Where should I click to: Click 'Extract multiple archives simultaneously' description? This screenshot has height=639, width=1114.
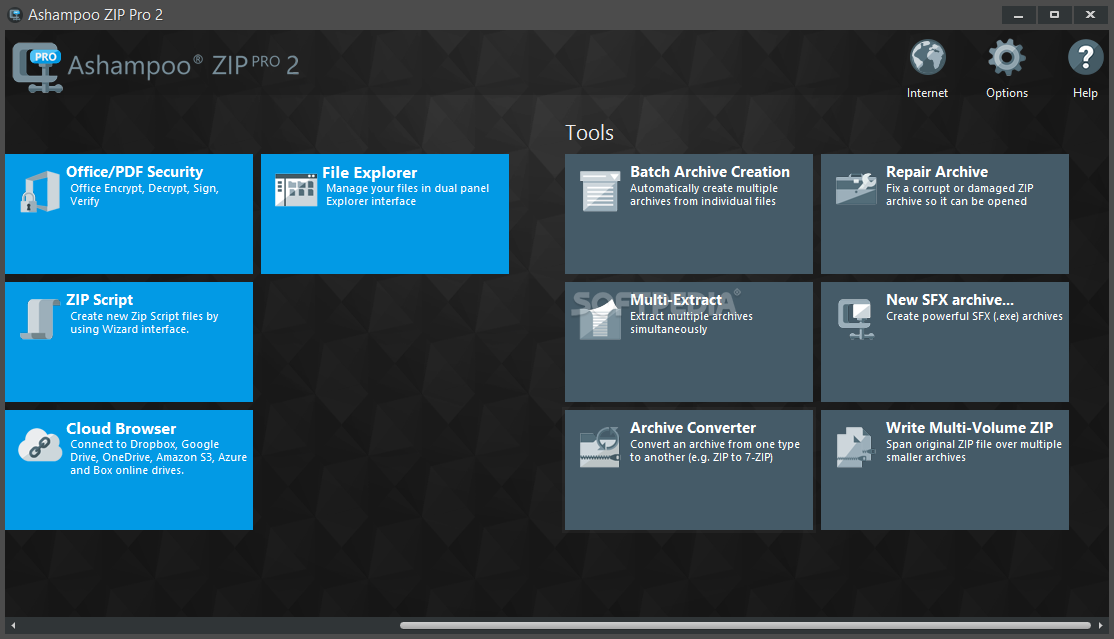(691, 323)
